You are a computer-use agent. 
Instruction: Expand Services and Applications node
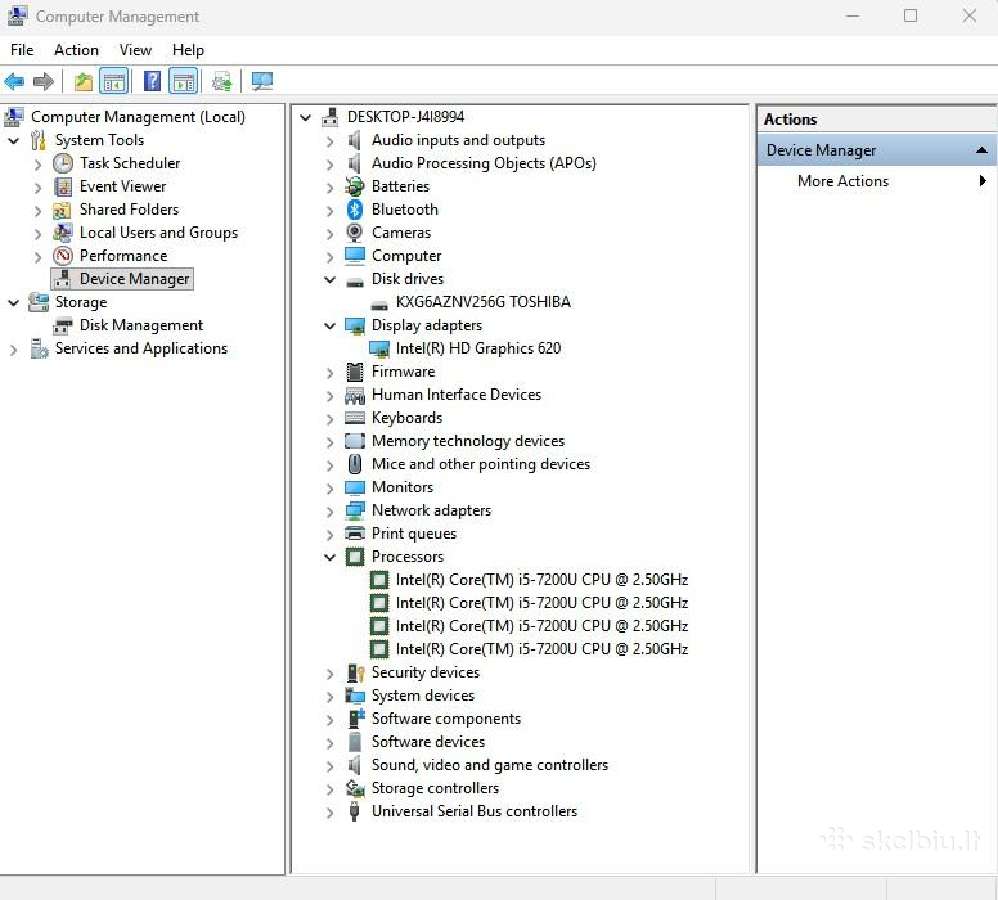coord(13,349)
